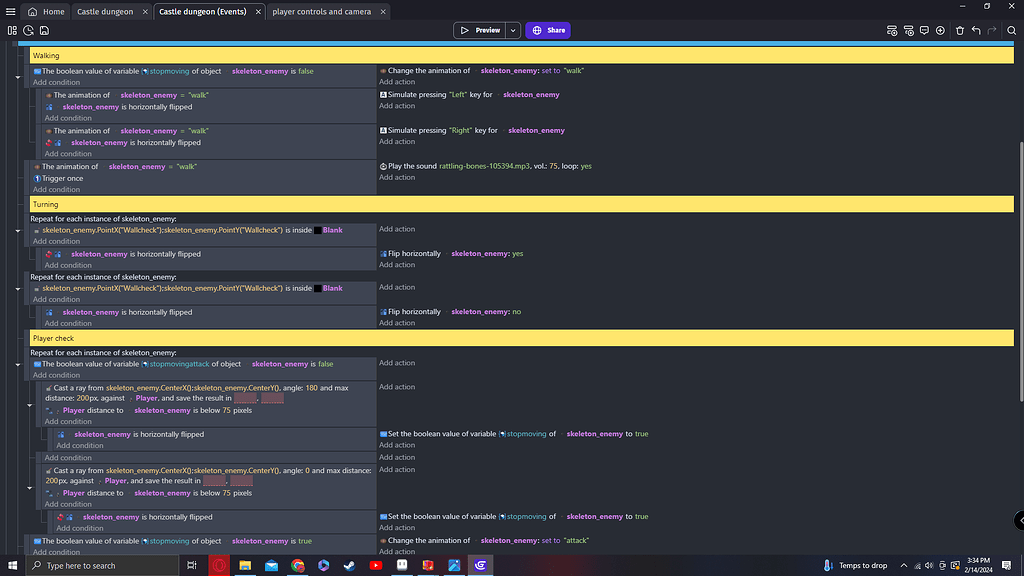The width and height of the screenshot is (1024, 576).
Task: Open the Preview options dropdown arrow
Action: point(513,30)
